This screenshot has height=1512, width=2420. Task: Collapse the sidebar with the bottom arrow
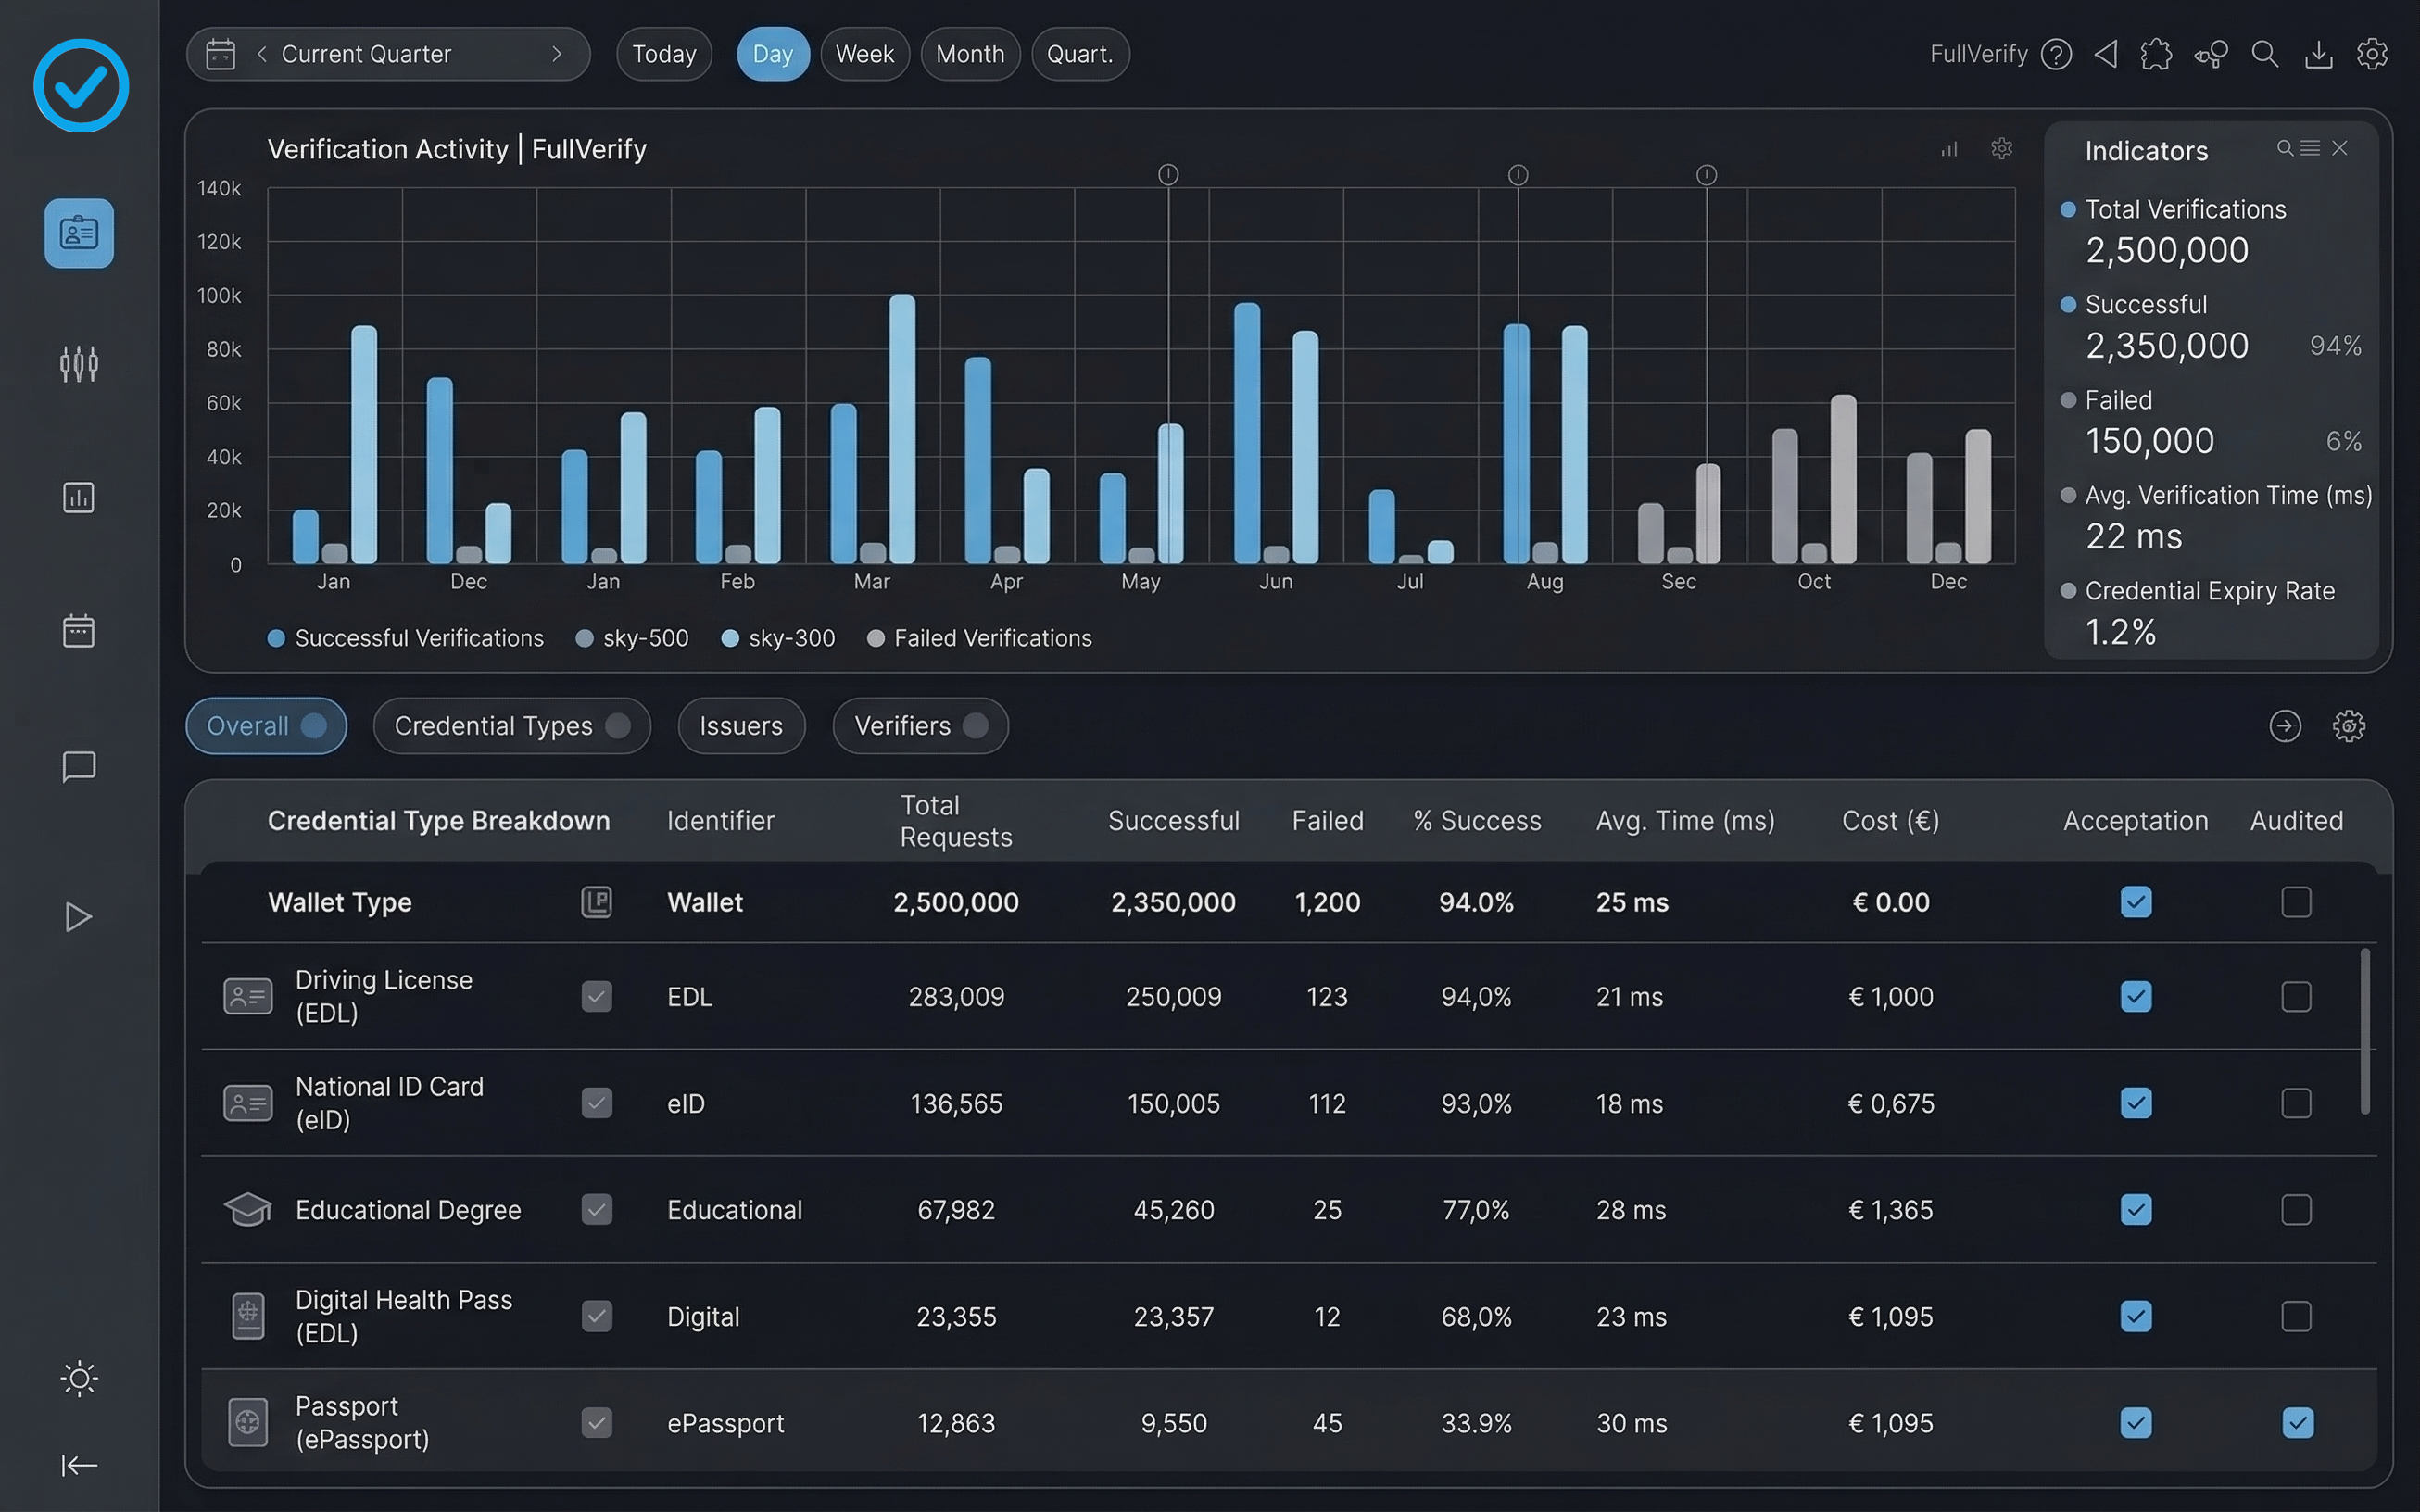click(x=79, y=1465)
